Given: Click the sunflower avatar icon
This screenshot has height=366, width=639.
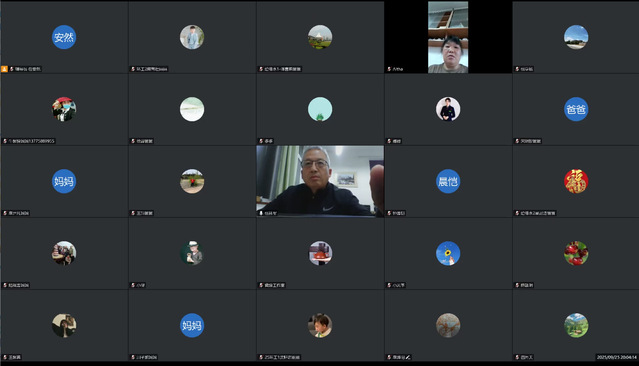Looking at the screenshot, I should click(x=448, y=253).
